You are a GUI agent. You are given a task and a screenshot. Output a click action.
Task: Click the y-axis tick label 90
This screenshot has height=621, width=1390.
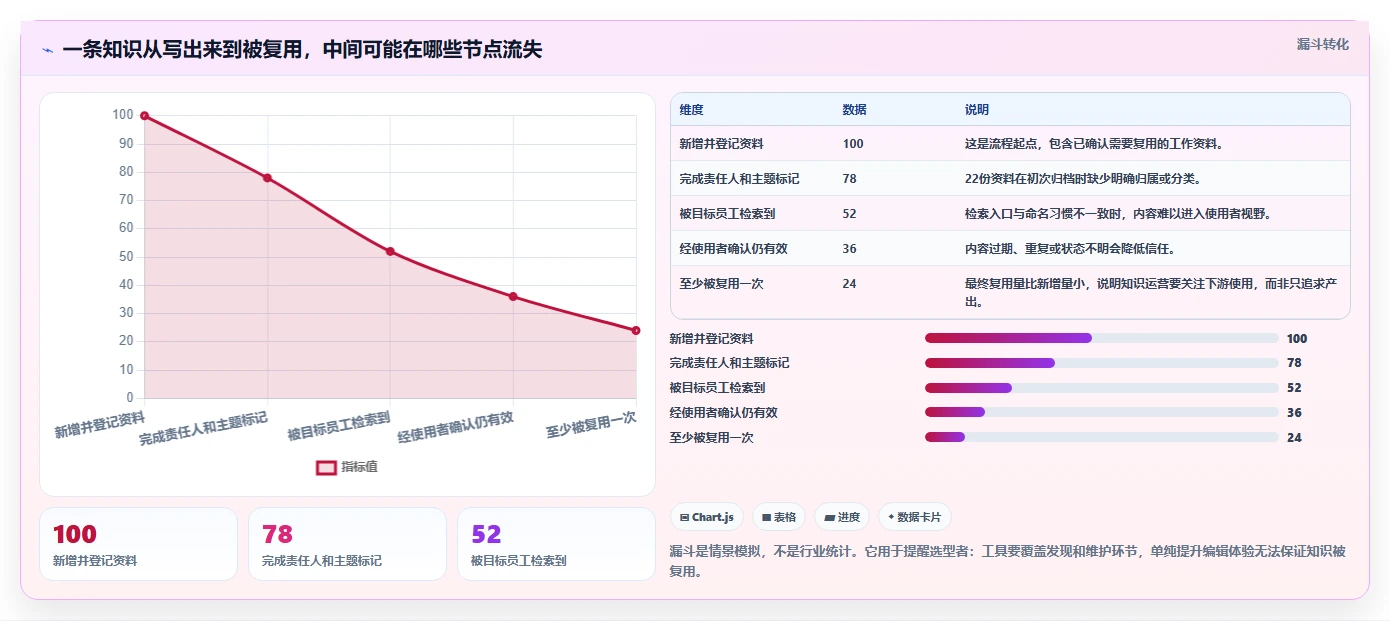click(x=125, y=144)
